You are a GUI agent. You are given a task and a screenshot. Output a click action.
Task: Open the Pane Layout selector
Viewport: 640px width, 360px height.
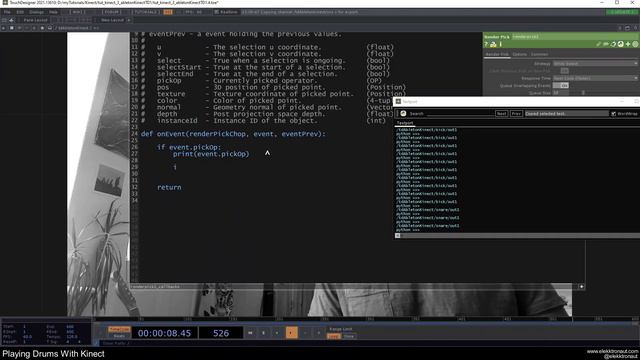[35, 20]
